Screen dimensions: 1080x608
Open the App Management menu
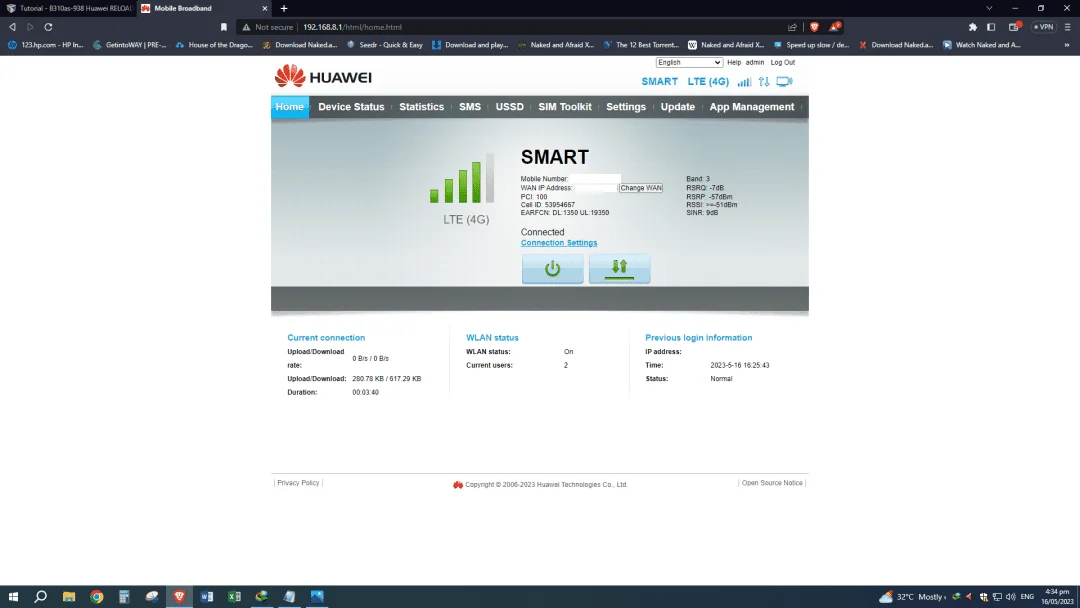751,107
